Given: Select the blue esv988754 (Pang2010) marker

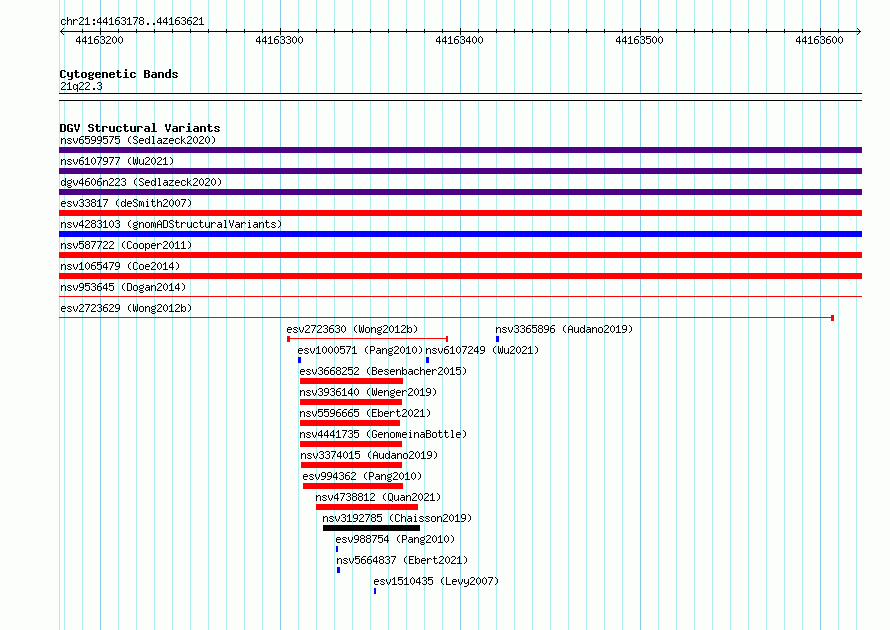Looking at the screenshot, I should (337, 549).
